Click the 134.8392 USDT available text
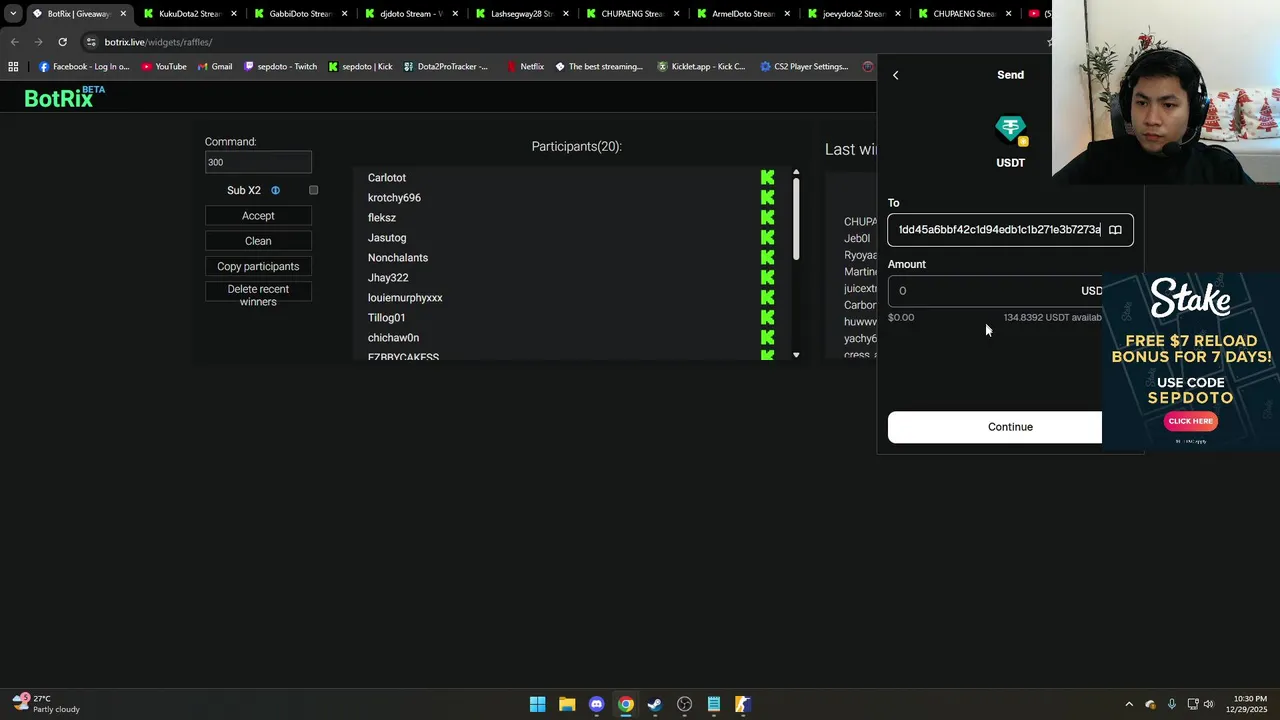This screenshot has width=1280, height=720. tap(1052, 317)
